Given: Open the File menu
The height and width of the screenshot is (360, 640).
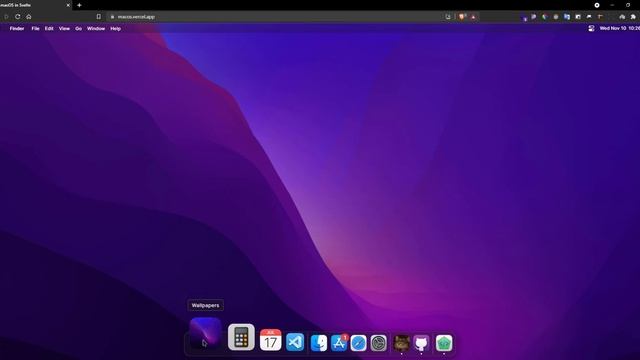Looking at the screenshot, I should tap(36, 29).
